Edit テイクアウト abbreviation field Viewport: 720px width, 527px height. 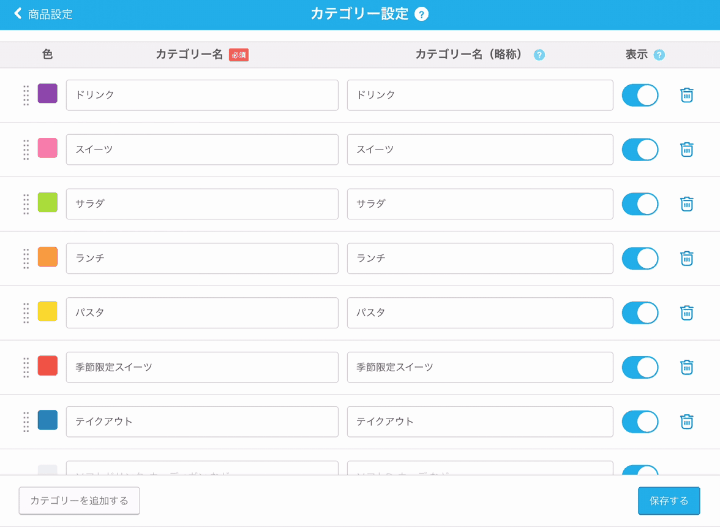(480, 421)
